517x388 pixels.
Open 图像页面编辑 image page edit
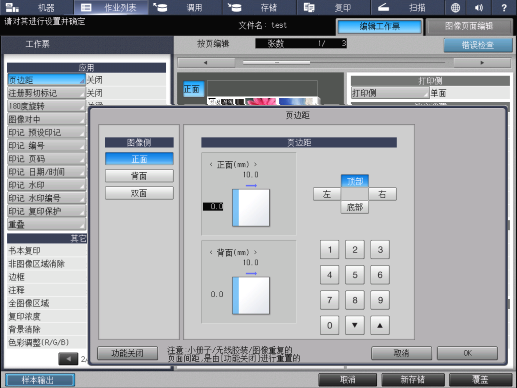pyautogui.click(x=469, y=27)
